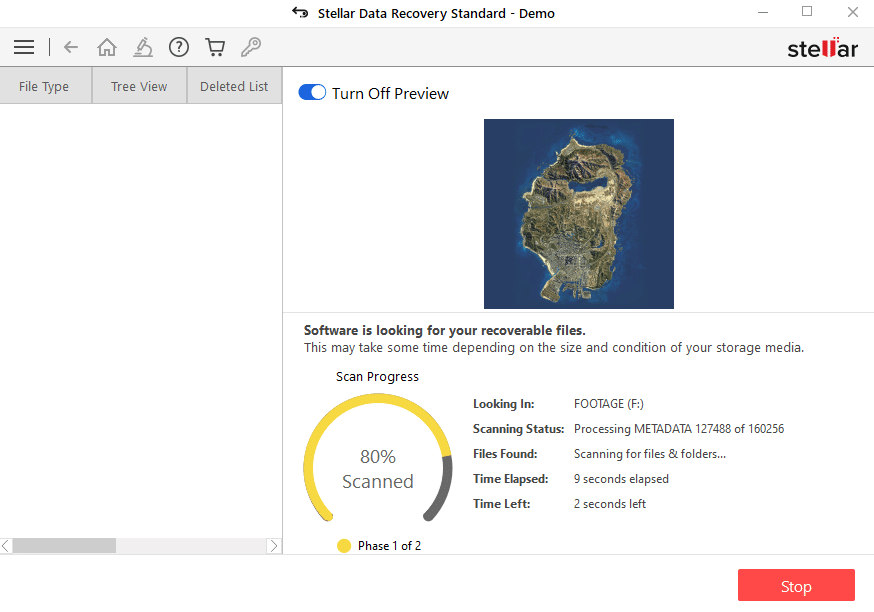Select the Deleted List tab
This screenshot has width=874, height=612.
pos(234,86)
